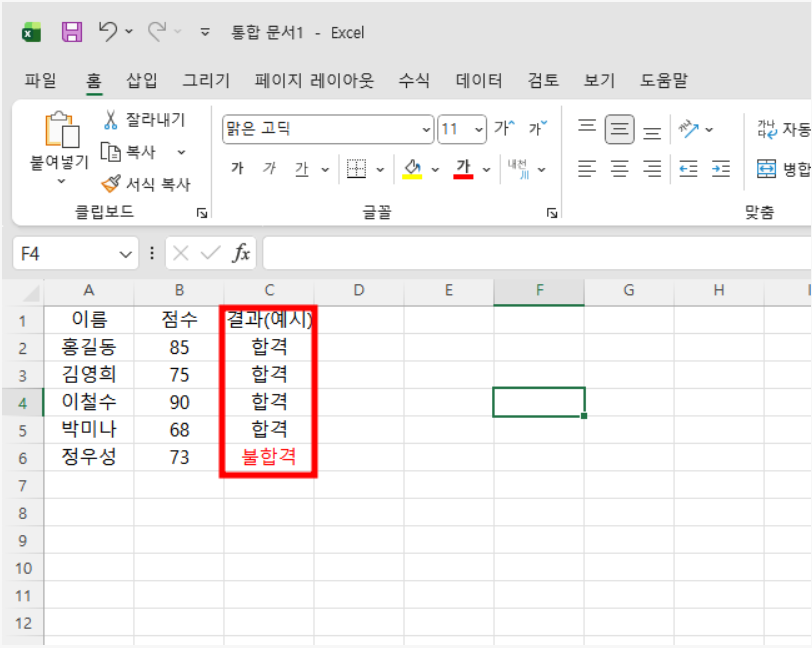Image resolution: width=812 pixels, height=648 pixels.
Task: Toggle bold text formatting
Action: click(237, 169)
